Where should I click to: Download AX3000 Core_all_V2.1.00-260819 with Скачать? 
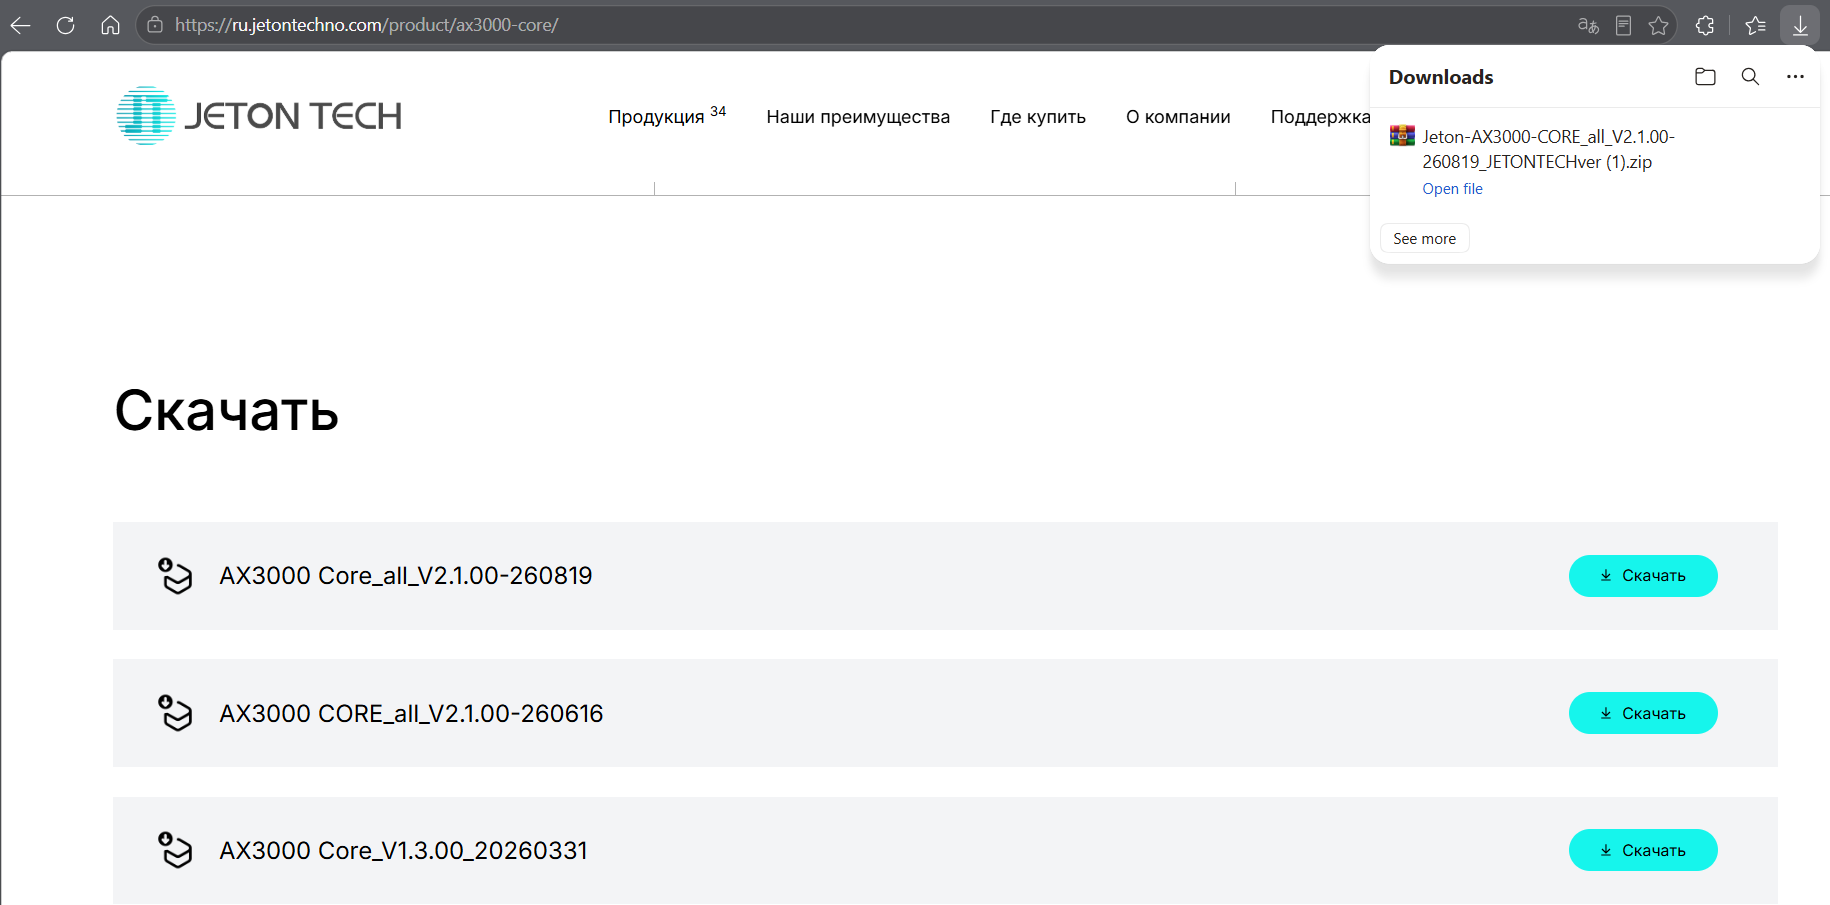pyautogui.click(x=1643, y=576)
